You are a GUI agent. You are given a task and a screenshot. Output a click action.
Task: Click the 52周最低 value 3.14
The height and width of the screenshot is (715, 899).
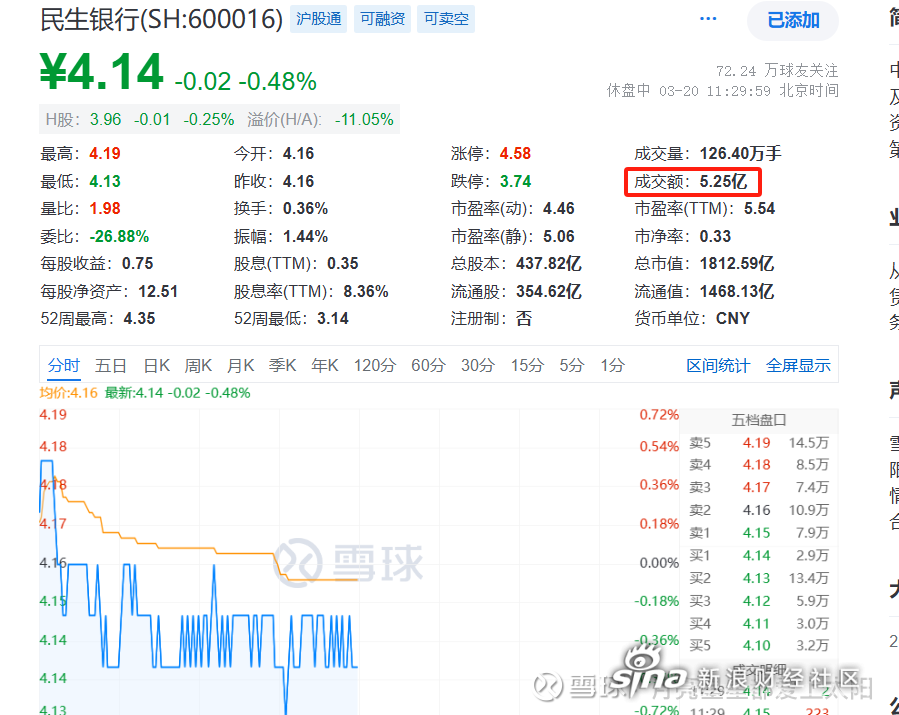(x=333, y=319)
